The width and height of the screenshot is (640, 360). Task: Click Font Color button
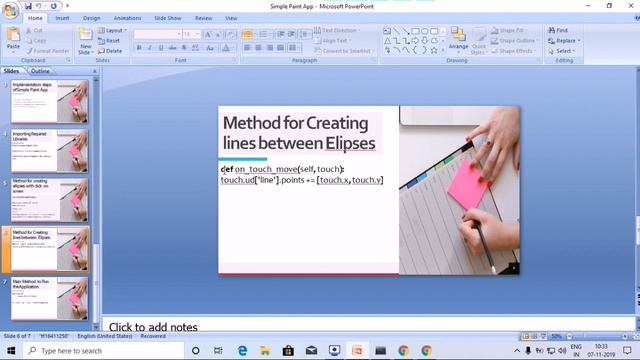point(226,48)
